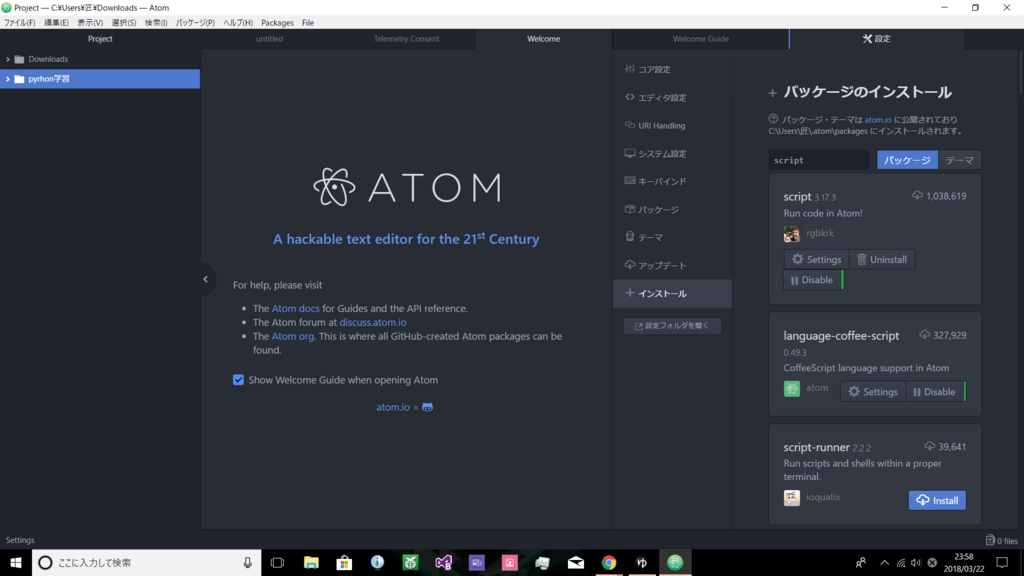Viewport: 1024px width, 576px height.
Task: Expand the Downloads folder in tree view
Action: [8, 59]
